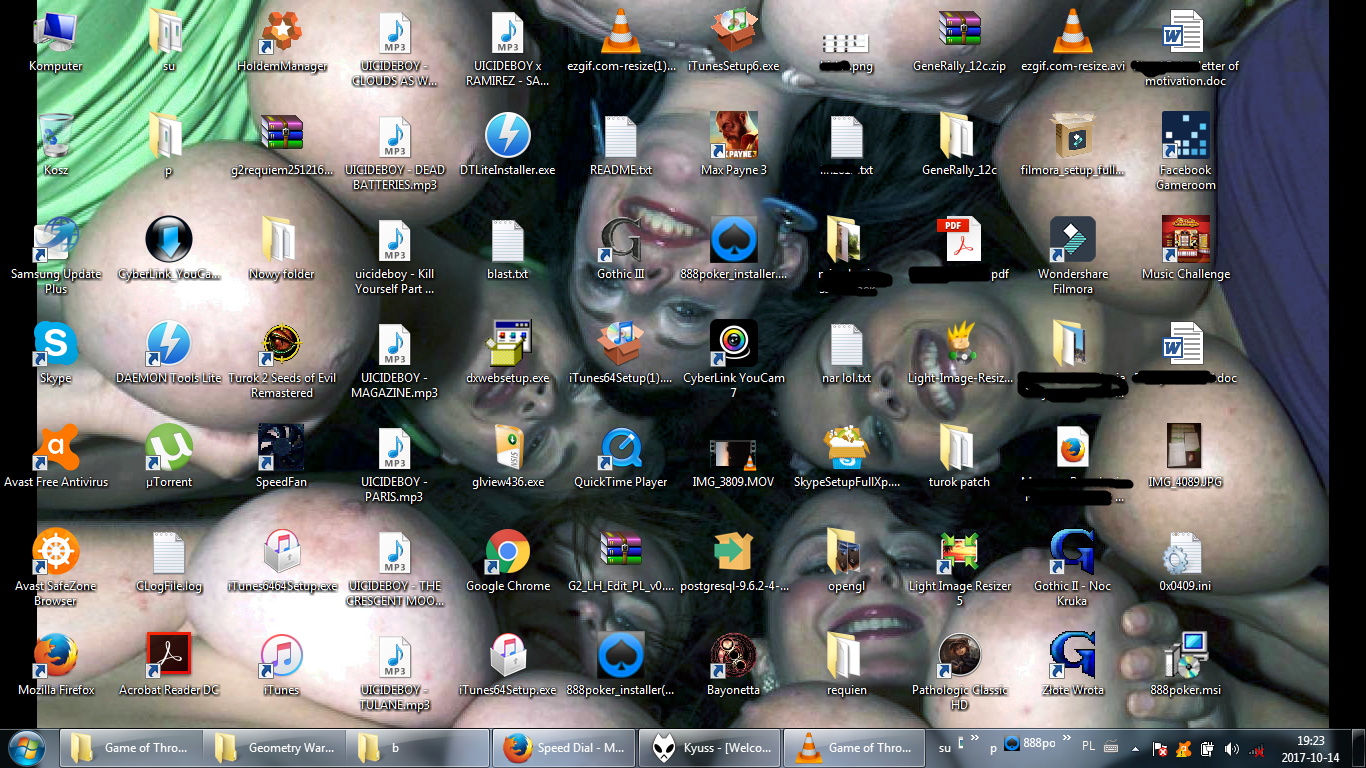
Task: Select UICIDEBOY - PARIS.mp3 file
Action: [395, 464]
